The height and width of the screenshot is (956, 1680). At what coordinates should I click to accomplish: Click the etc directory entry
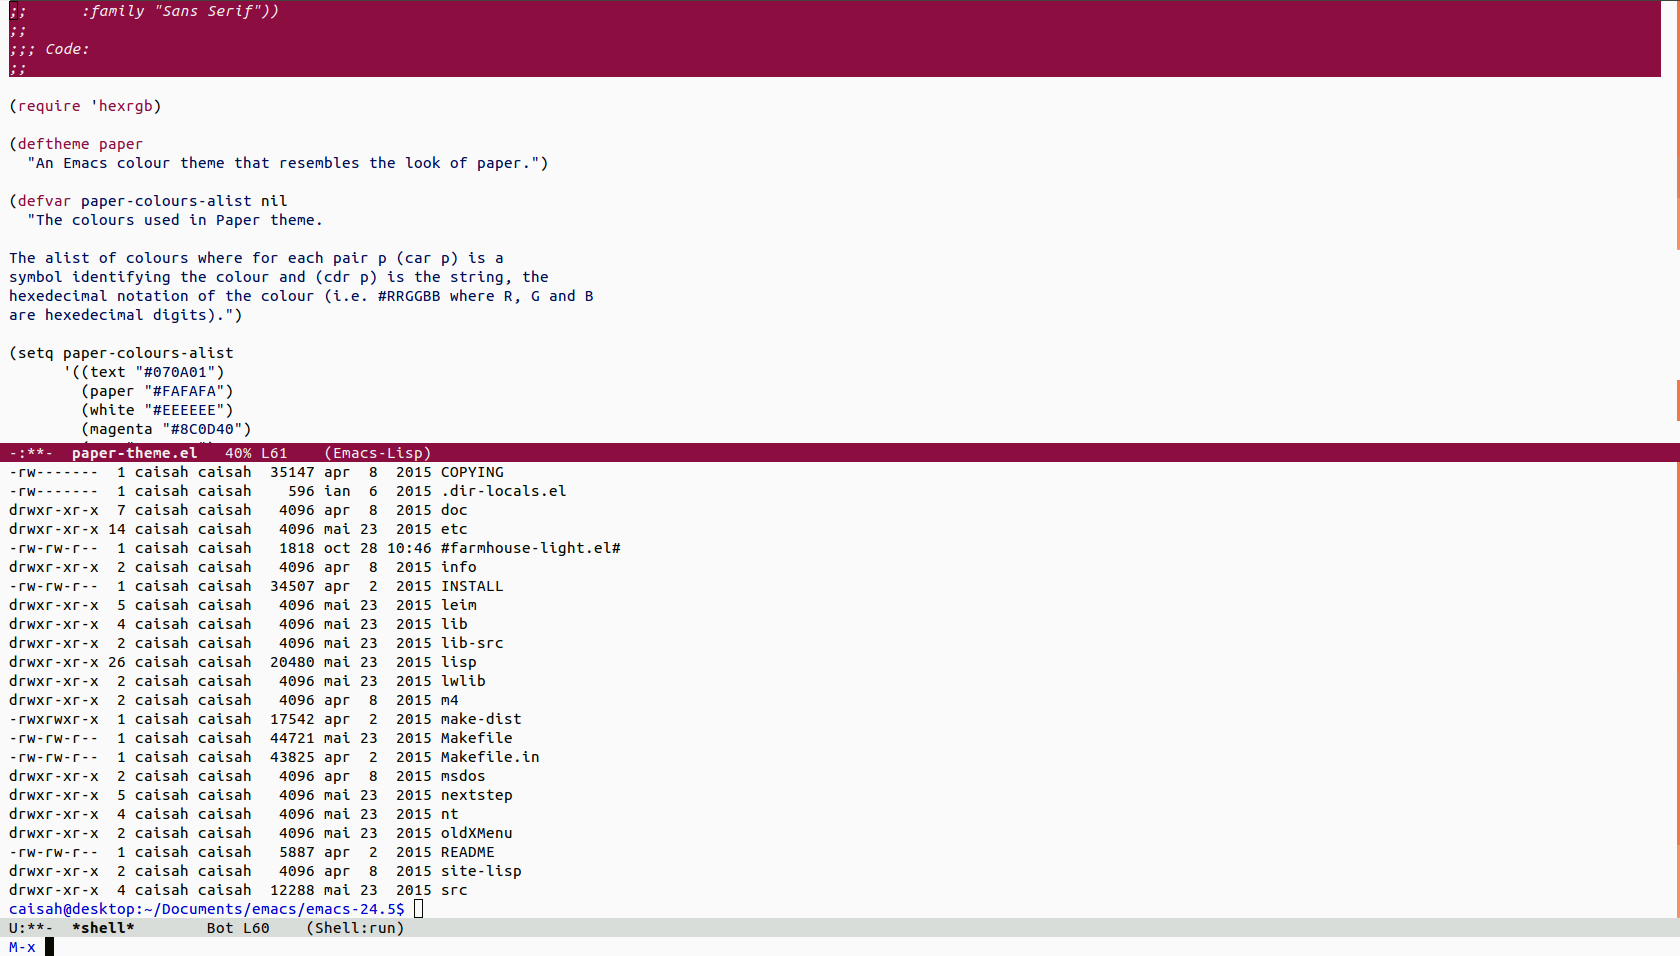(x=454, y=529)
